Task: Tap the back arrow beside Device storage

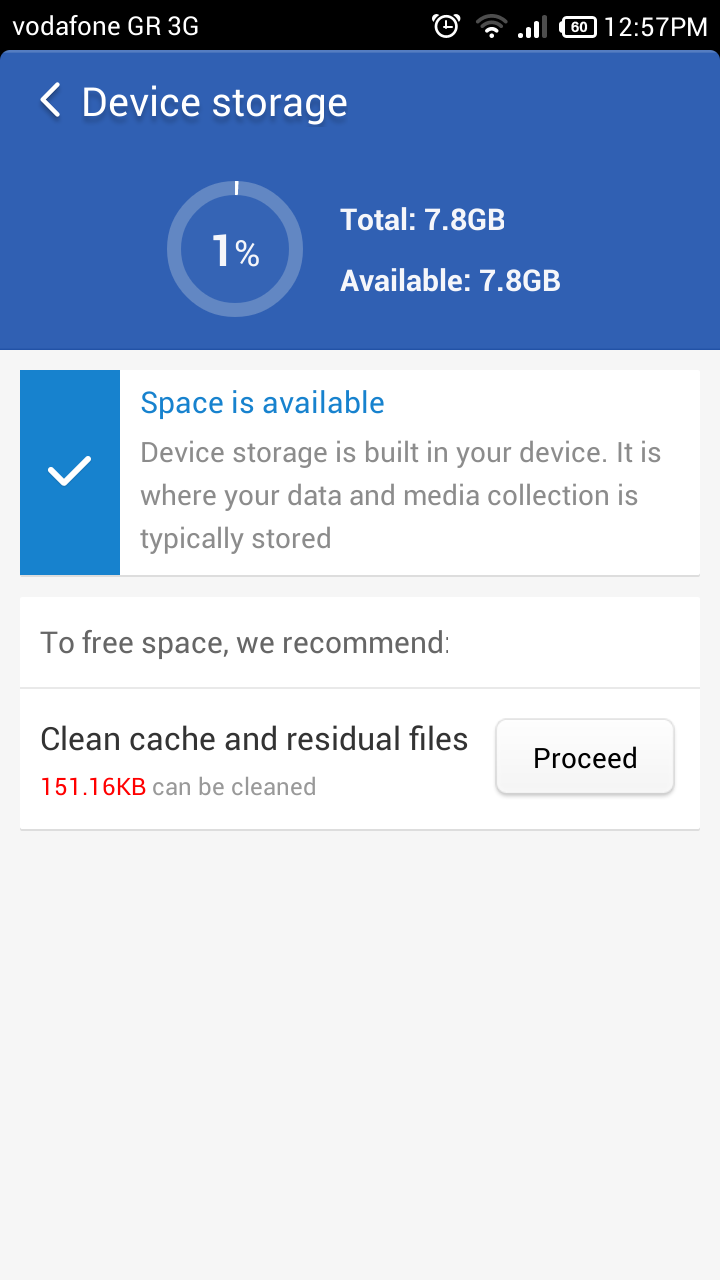Action: tap(50, 101)
